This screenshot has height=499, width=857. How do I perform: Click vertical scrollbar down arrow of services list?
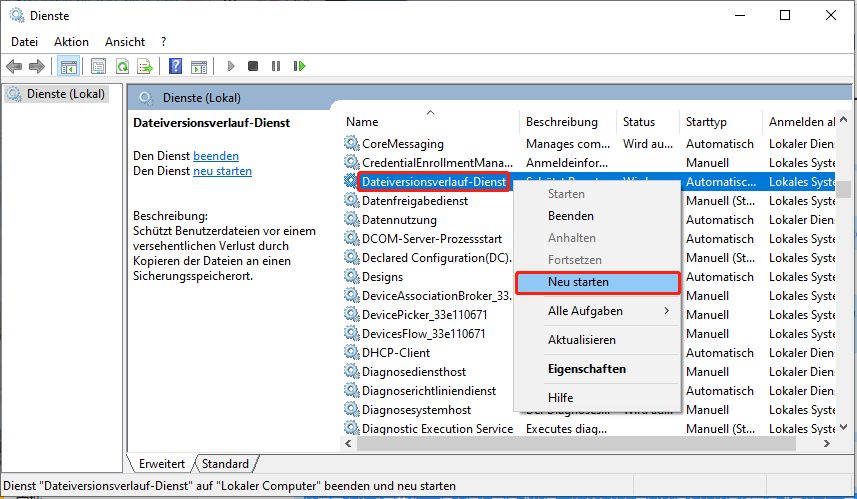[x=843, y=427]
